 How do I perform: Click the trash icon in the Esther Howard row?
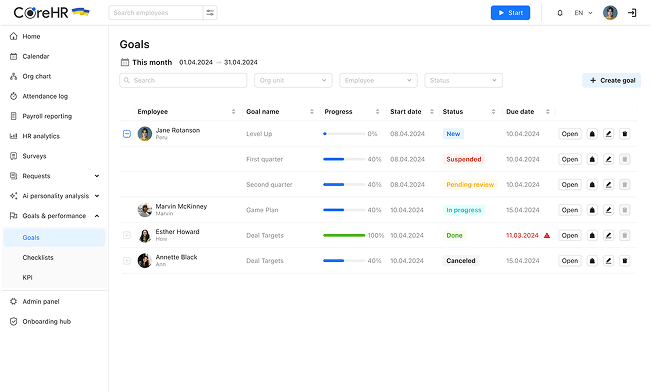[x=625, y=235]
